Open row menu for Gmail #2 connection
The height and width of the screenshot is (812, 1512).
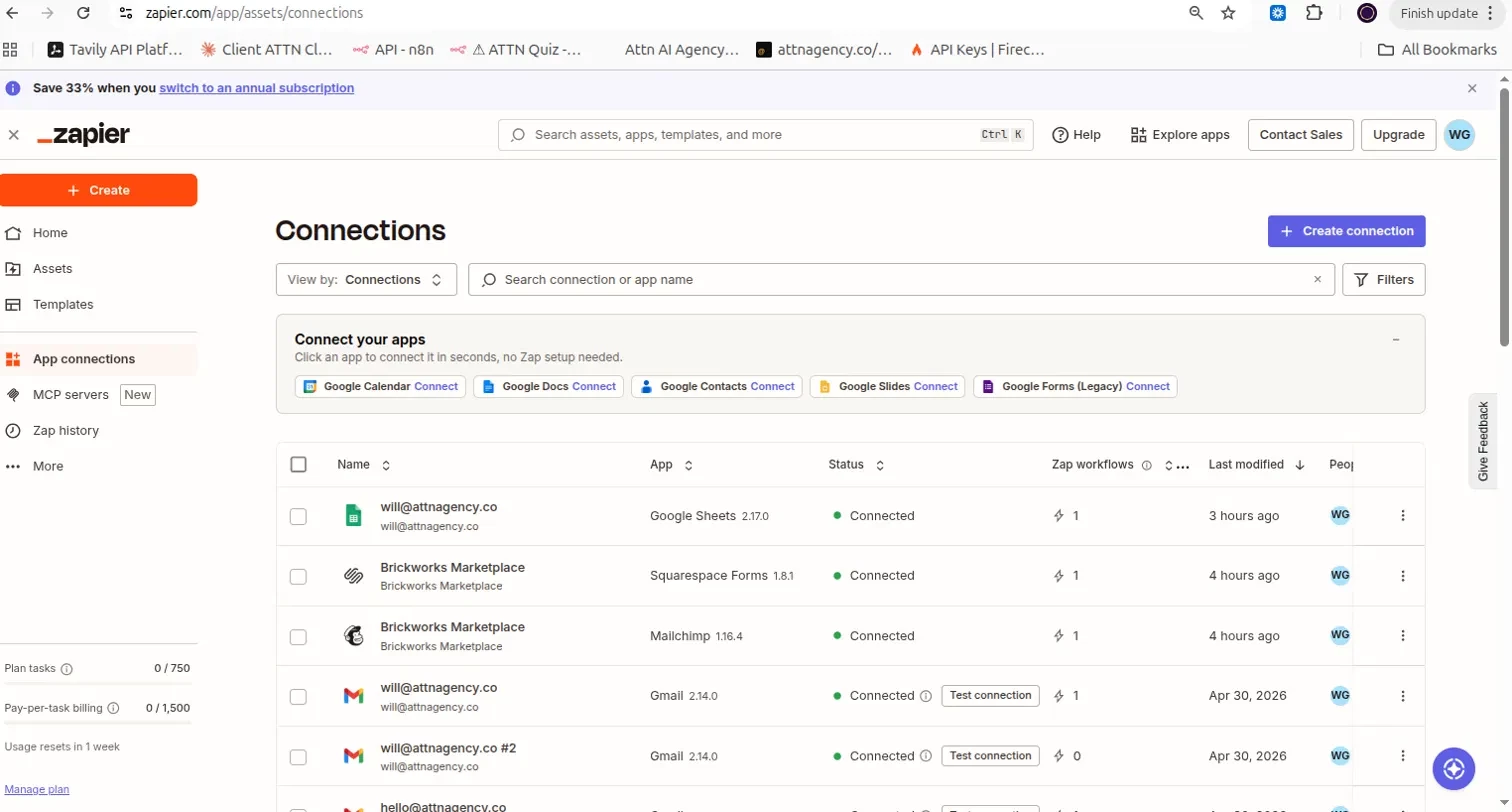tap(1402, 756)
